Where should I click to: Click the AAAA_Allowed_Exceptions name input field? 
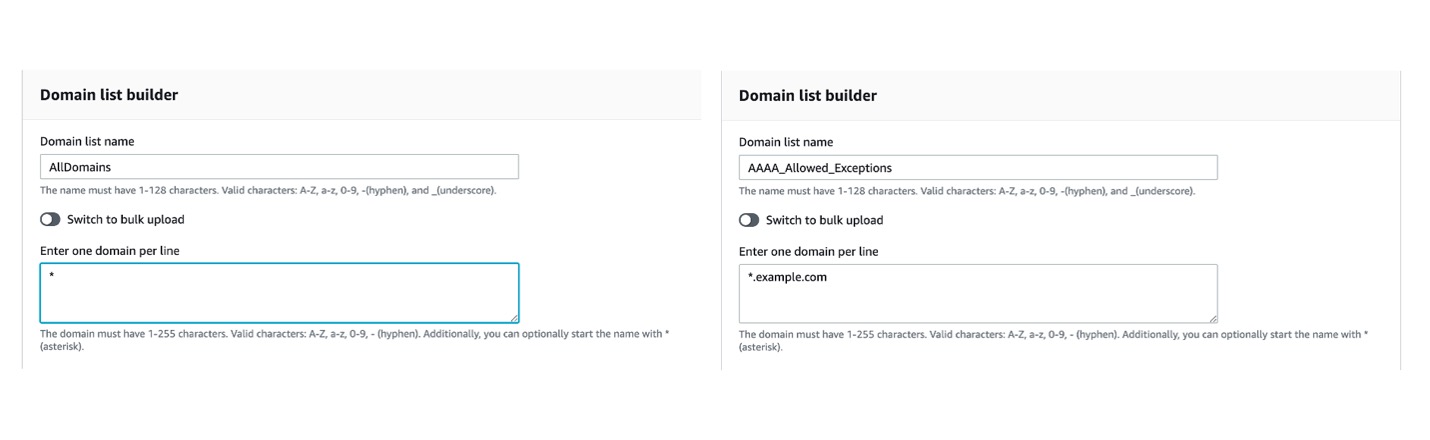pyautogui.click(x=978, y=168)
